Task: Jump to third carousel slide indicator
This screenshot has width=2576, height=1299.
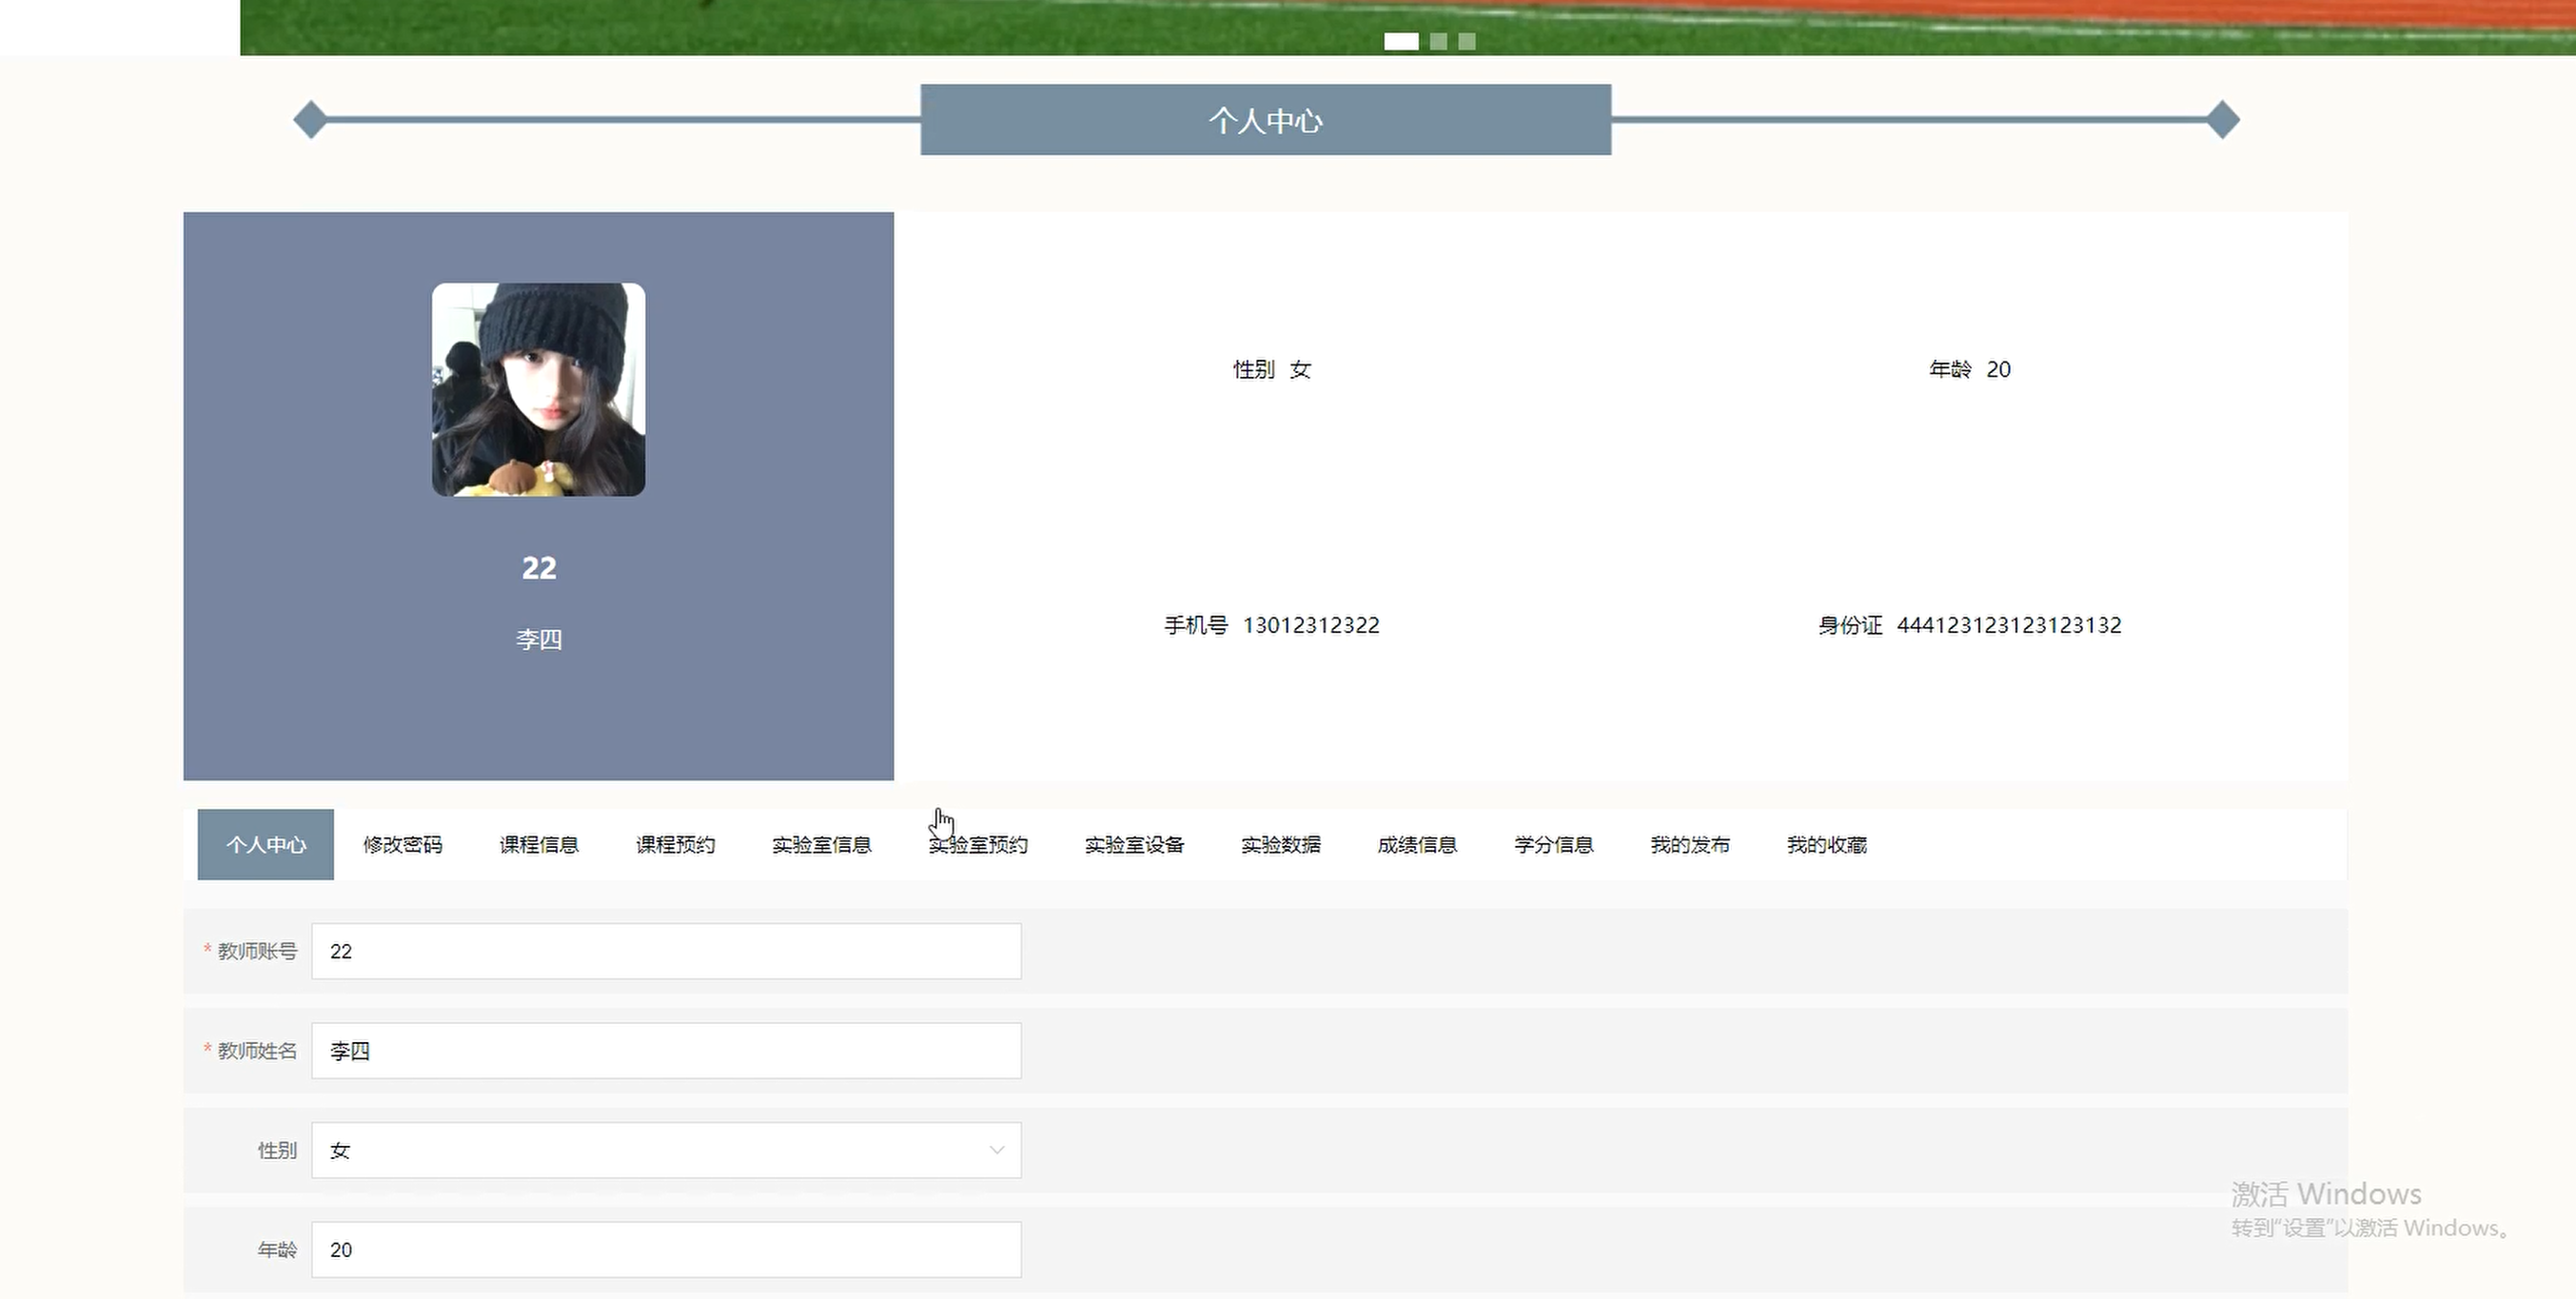Action: click(x=1466, y=41)
